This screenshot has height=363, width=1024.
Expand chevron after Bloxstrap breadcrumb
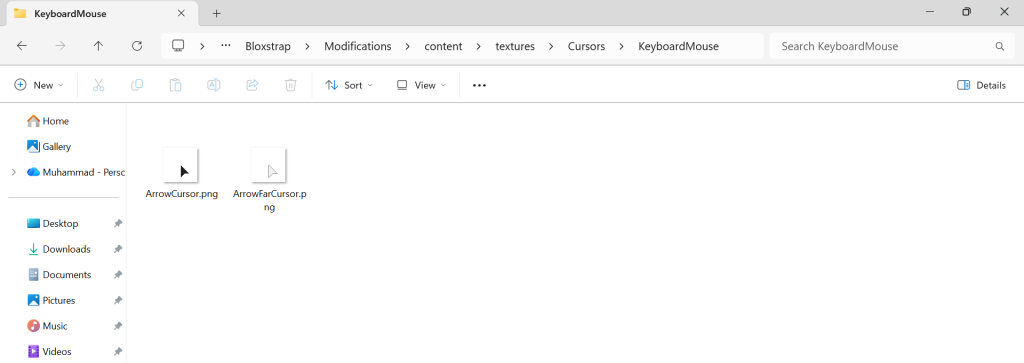tap(308, 46)
